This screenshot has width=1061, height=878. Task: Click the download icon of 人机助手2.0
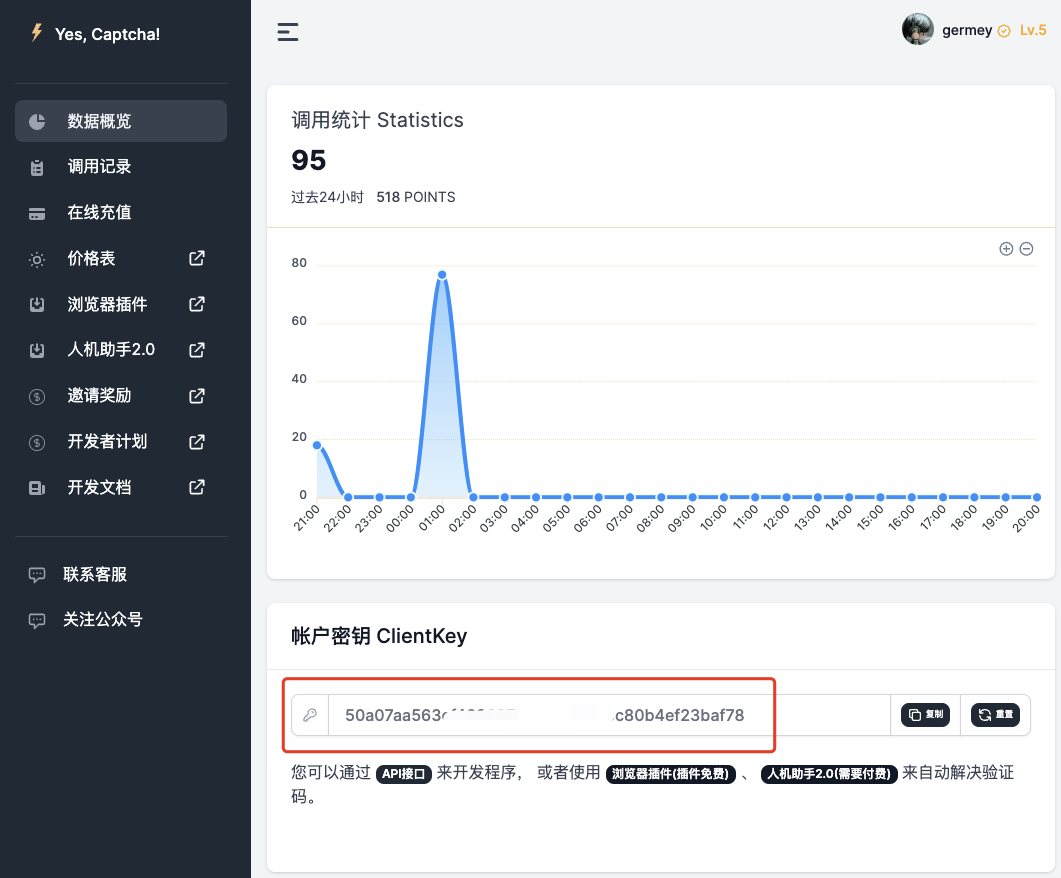[37, 350]
